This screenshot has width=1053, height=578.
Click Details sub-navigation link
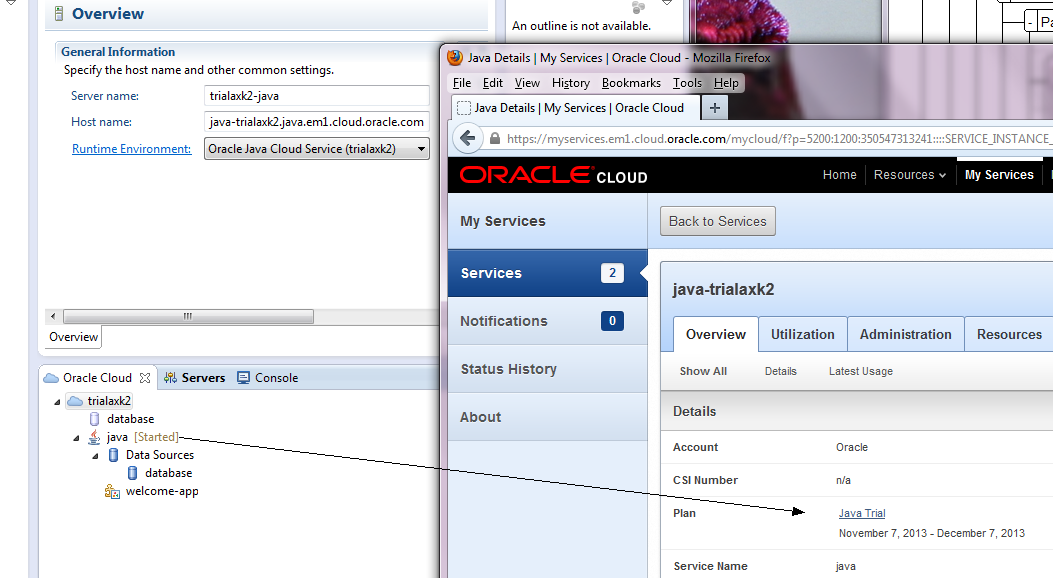click(x=780, y=371)
